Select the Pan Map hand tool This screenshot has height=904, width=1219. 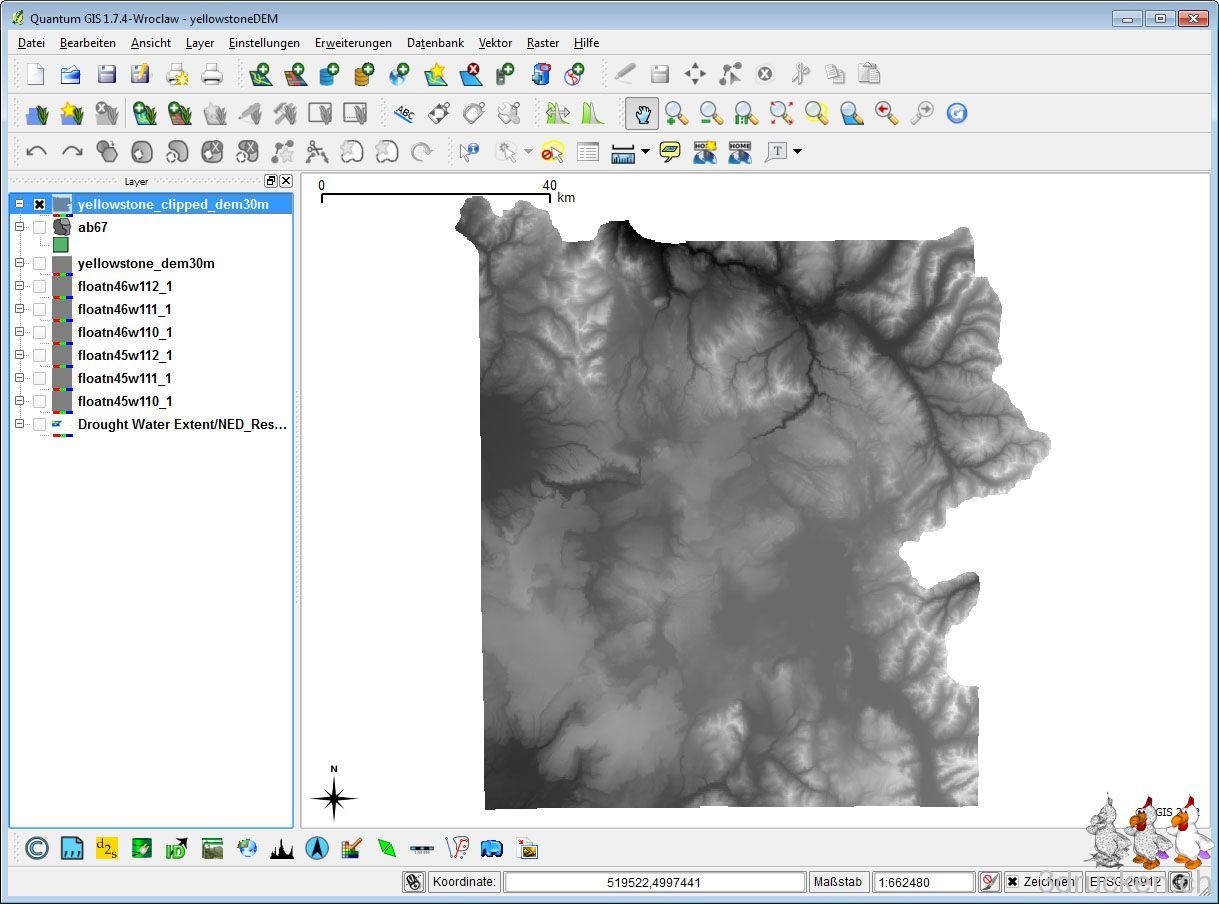click(x=642, y=113)
